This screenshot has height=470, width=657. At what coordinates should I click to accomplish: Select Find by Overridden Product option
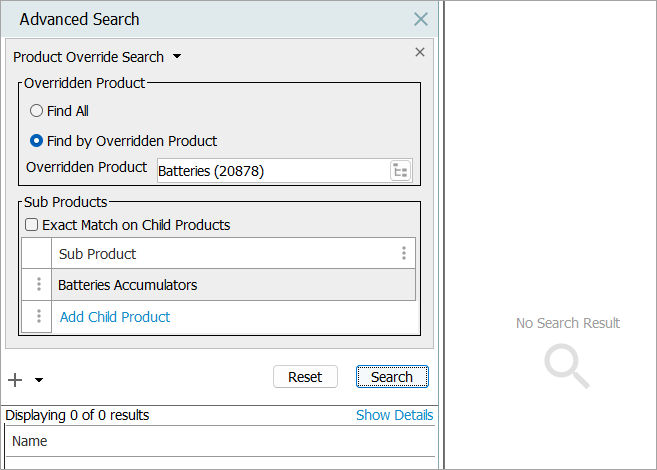click(37, 141)
